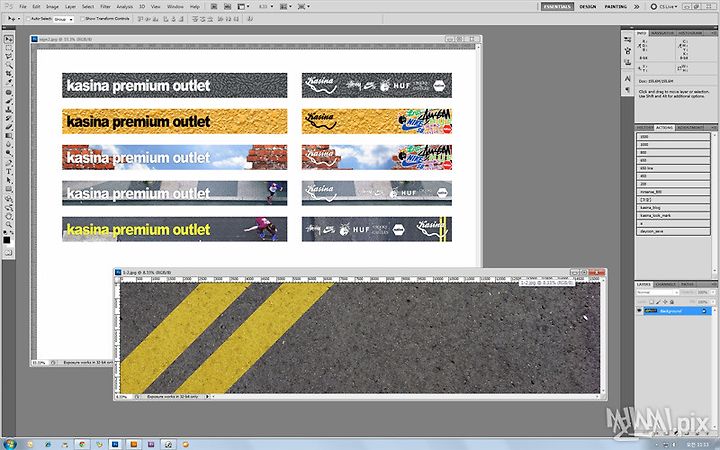Run the kasina_blog action button
This screenshot has height=450, width=720.
click(x=673, y=208)
